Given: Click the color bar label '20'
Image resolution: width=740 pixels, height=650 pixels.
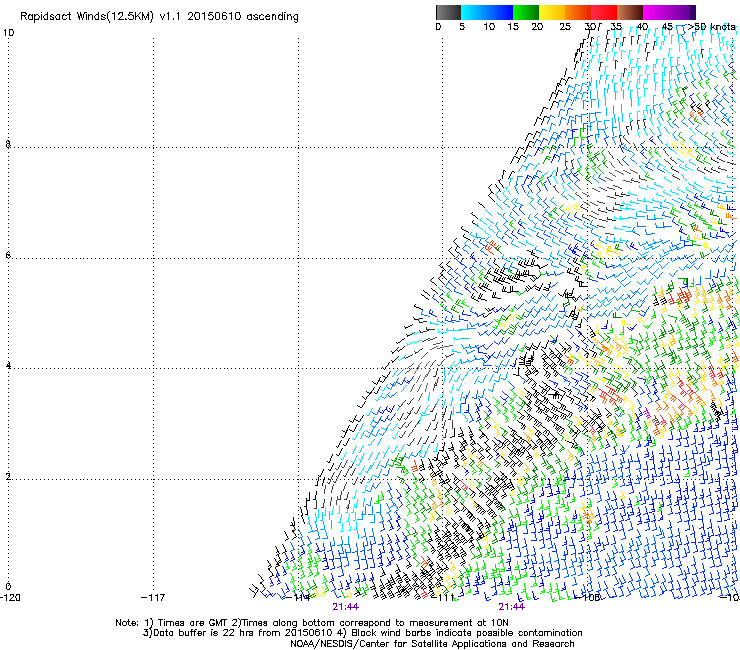Looking at the screenshot, I should click(x=537, y=27).
